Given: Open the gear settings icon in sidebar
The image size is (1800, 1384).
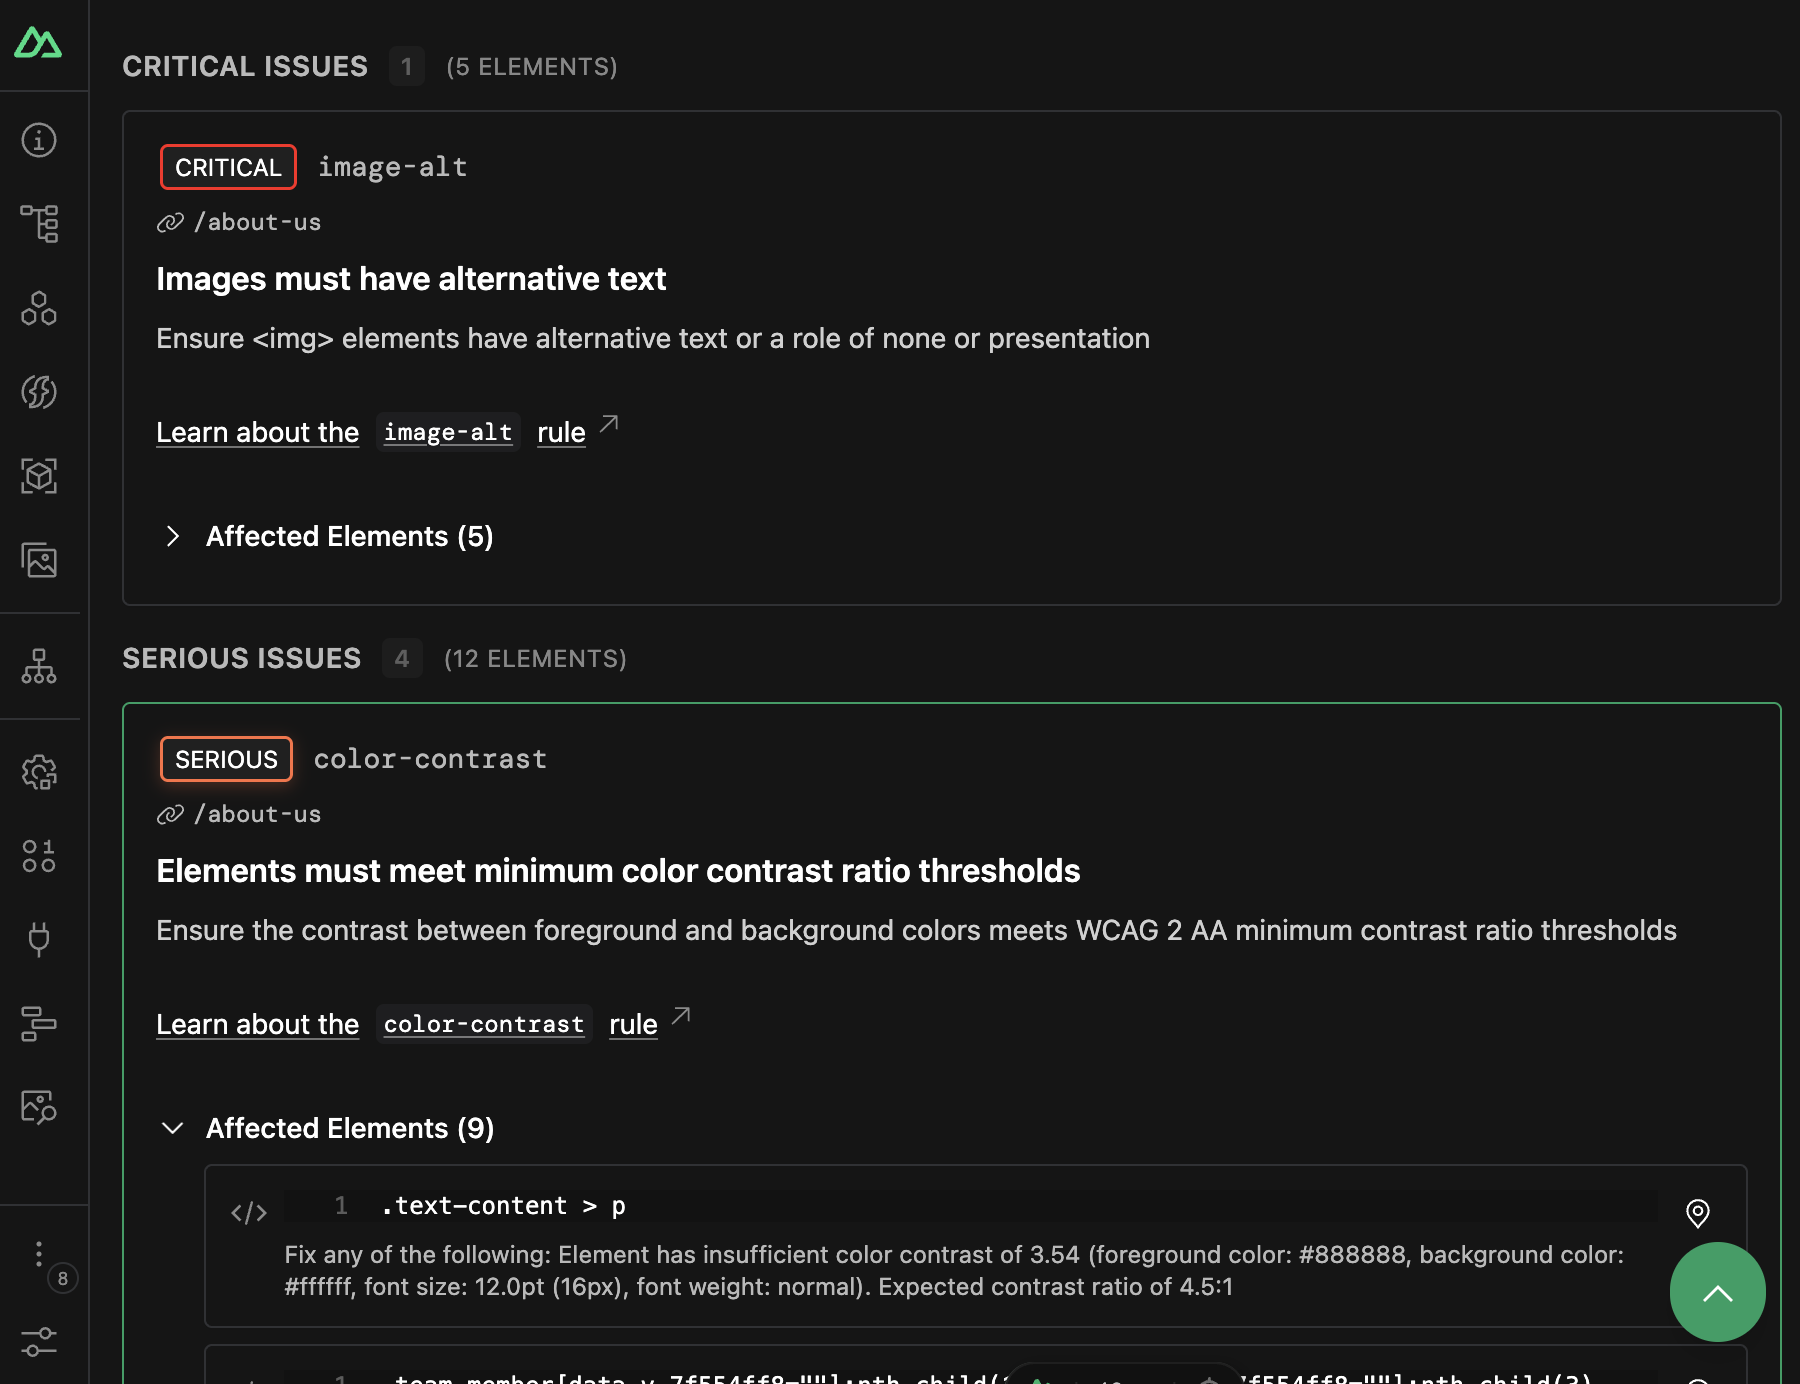Looking at the screenshot, I should 38,771.
